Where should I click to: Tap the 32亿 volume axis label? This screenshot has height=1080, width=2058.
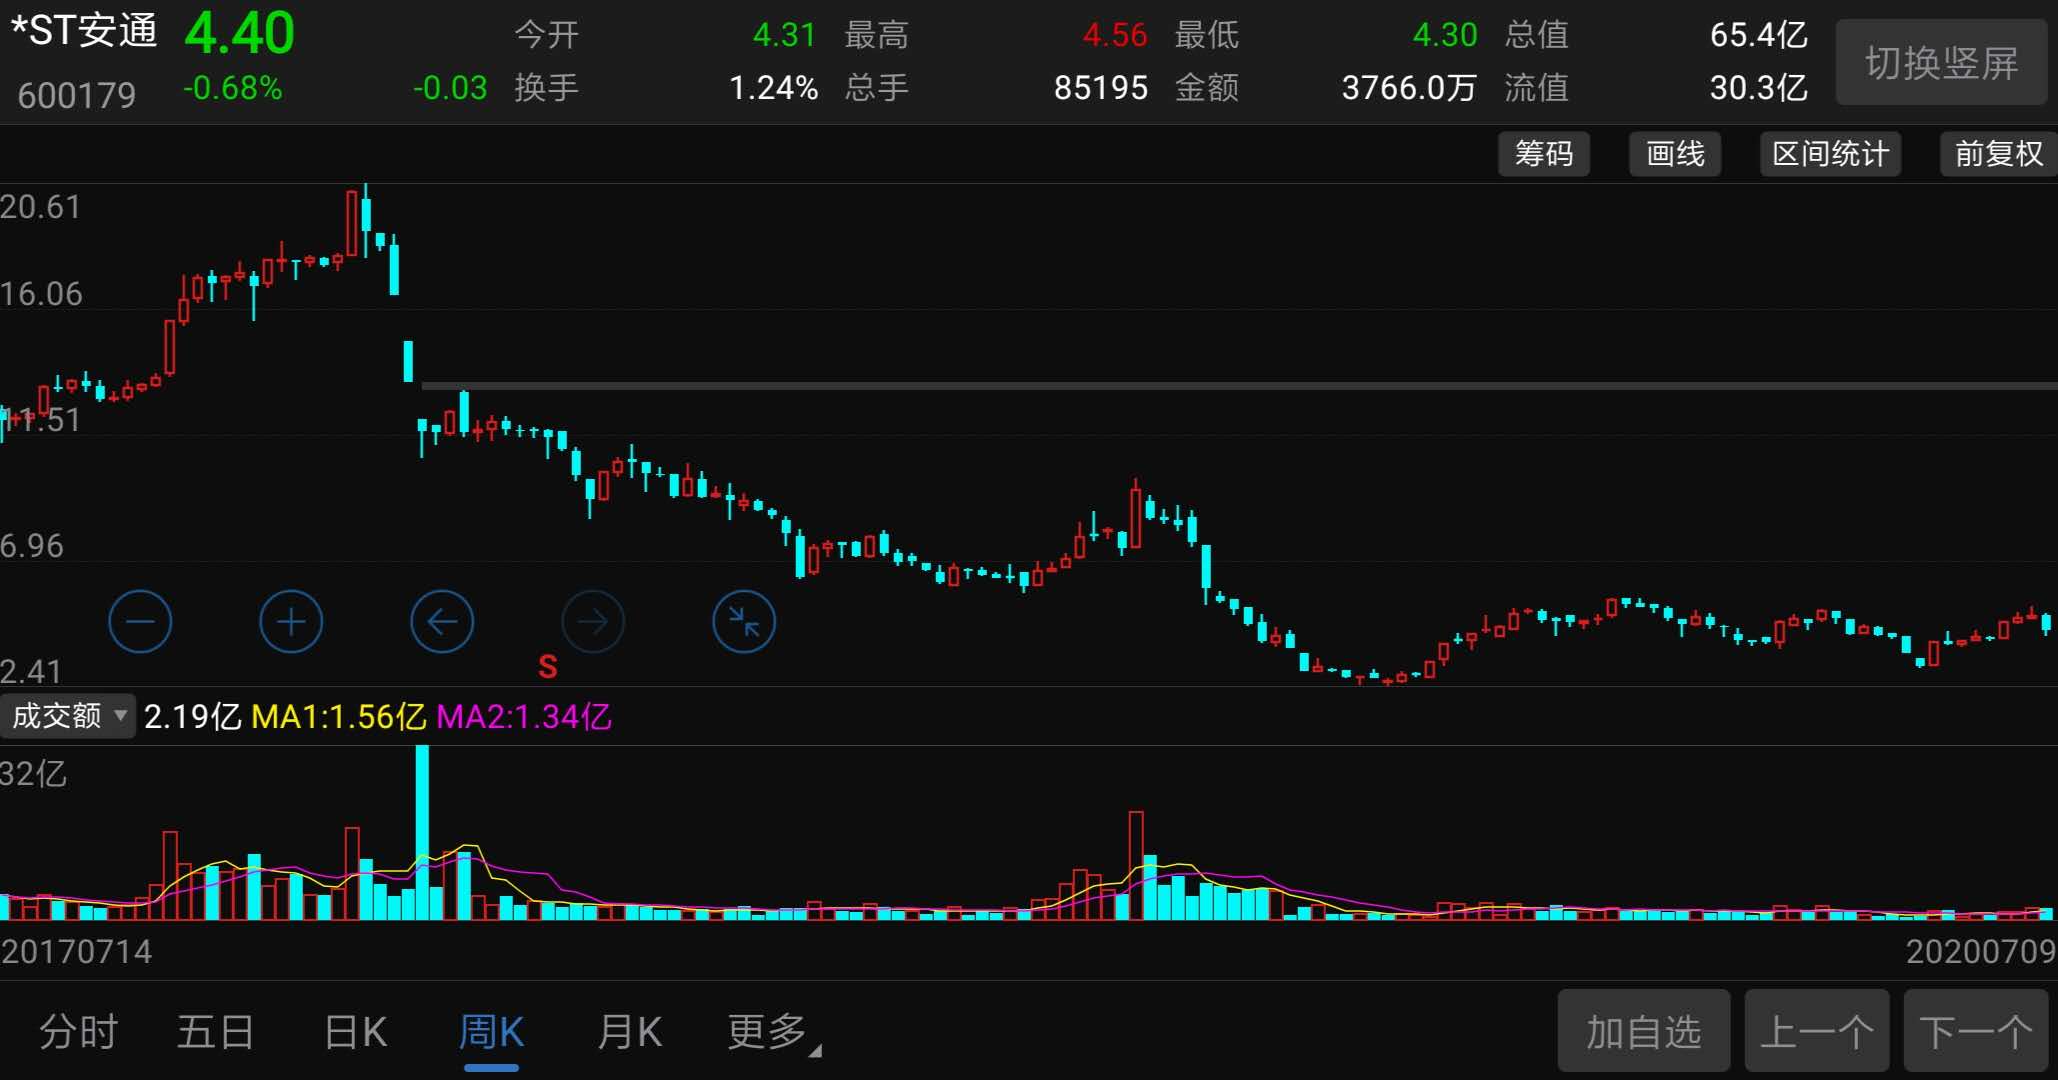34,774
